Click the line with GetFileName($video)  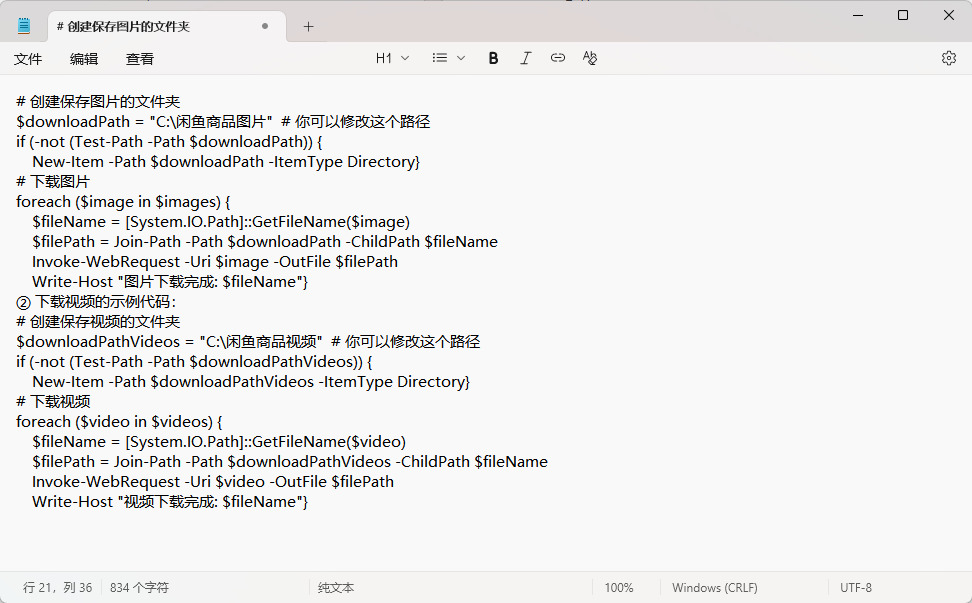(x=219, y=442)
